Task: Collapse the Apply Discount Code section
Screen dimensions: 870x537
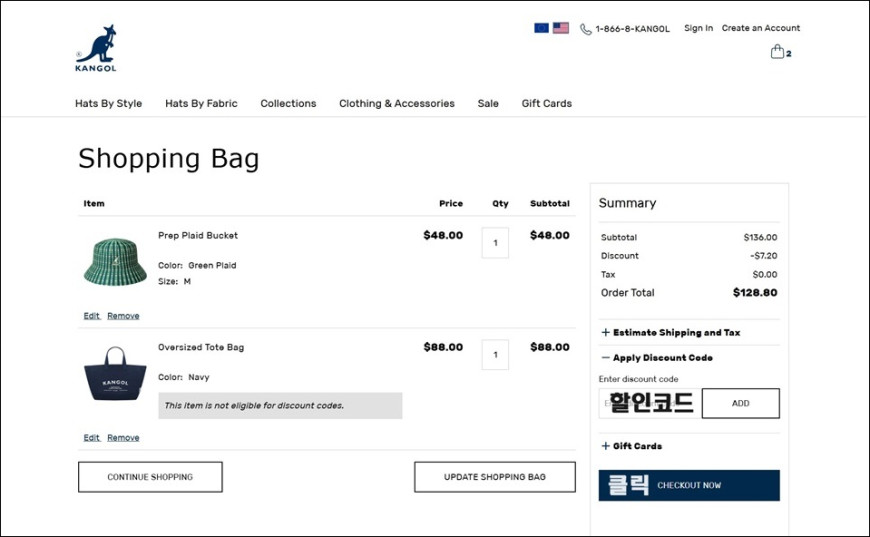Action: click(x=657, y=358)
